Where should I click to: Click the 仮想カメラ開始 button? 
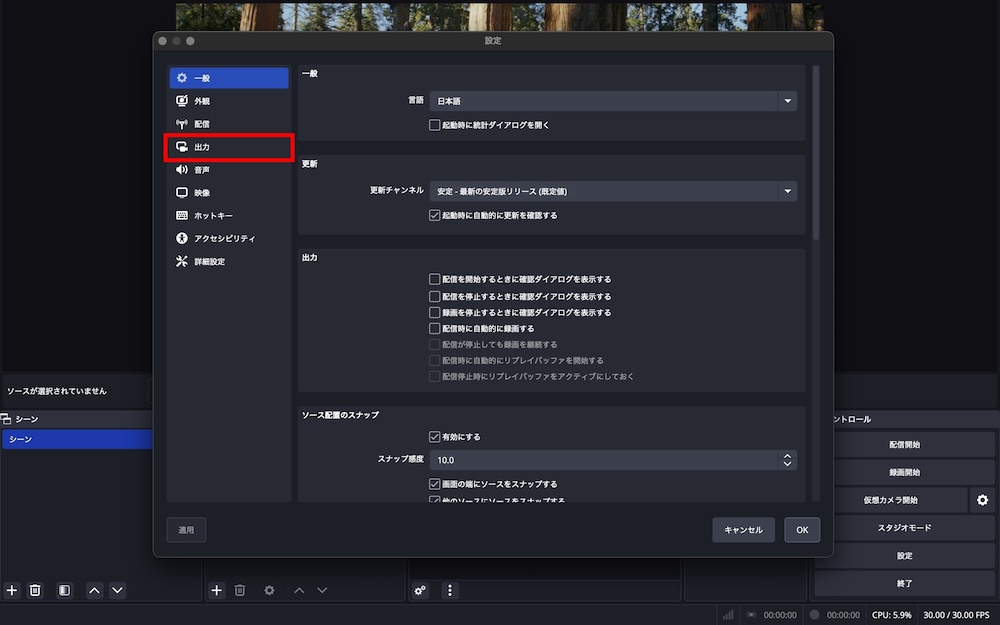coord(890,500)
